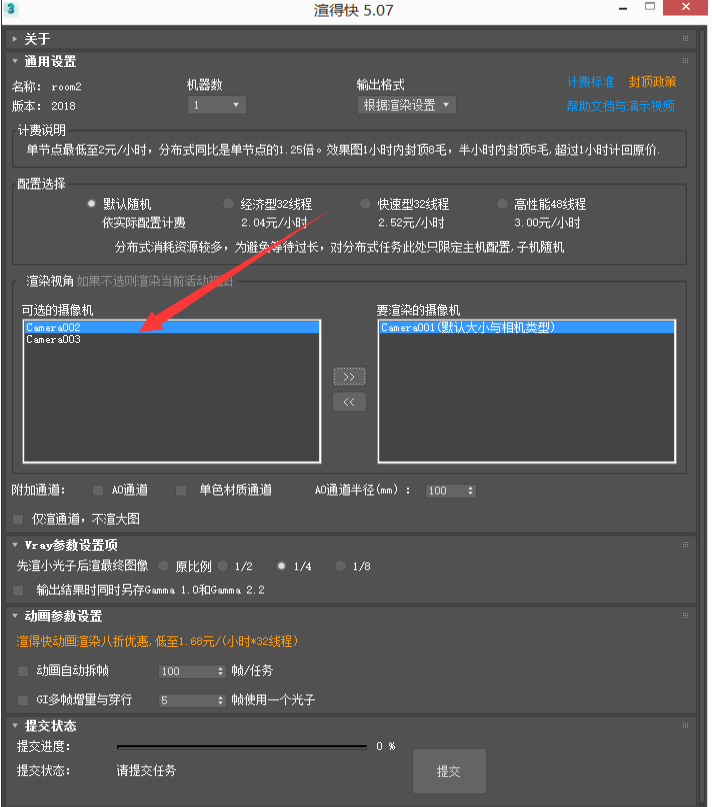Open the 计费标准 link
This screenshot has width=712, height=807.
(590, 82)
